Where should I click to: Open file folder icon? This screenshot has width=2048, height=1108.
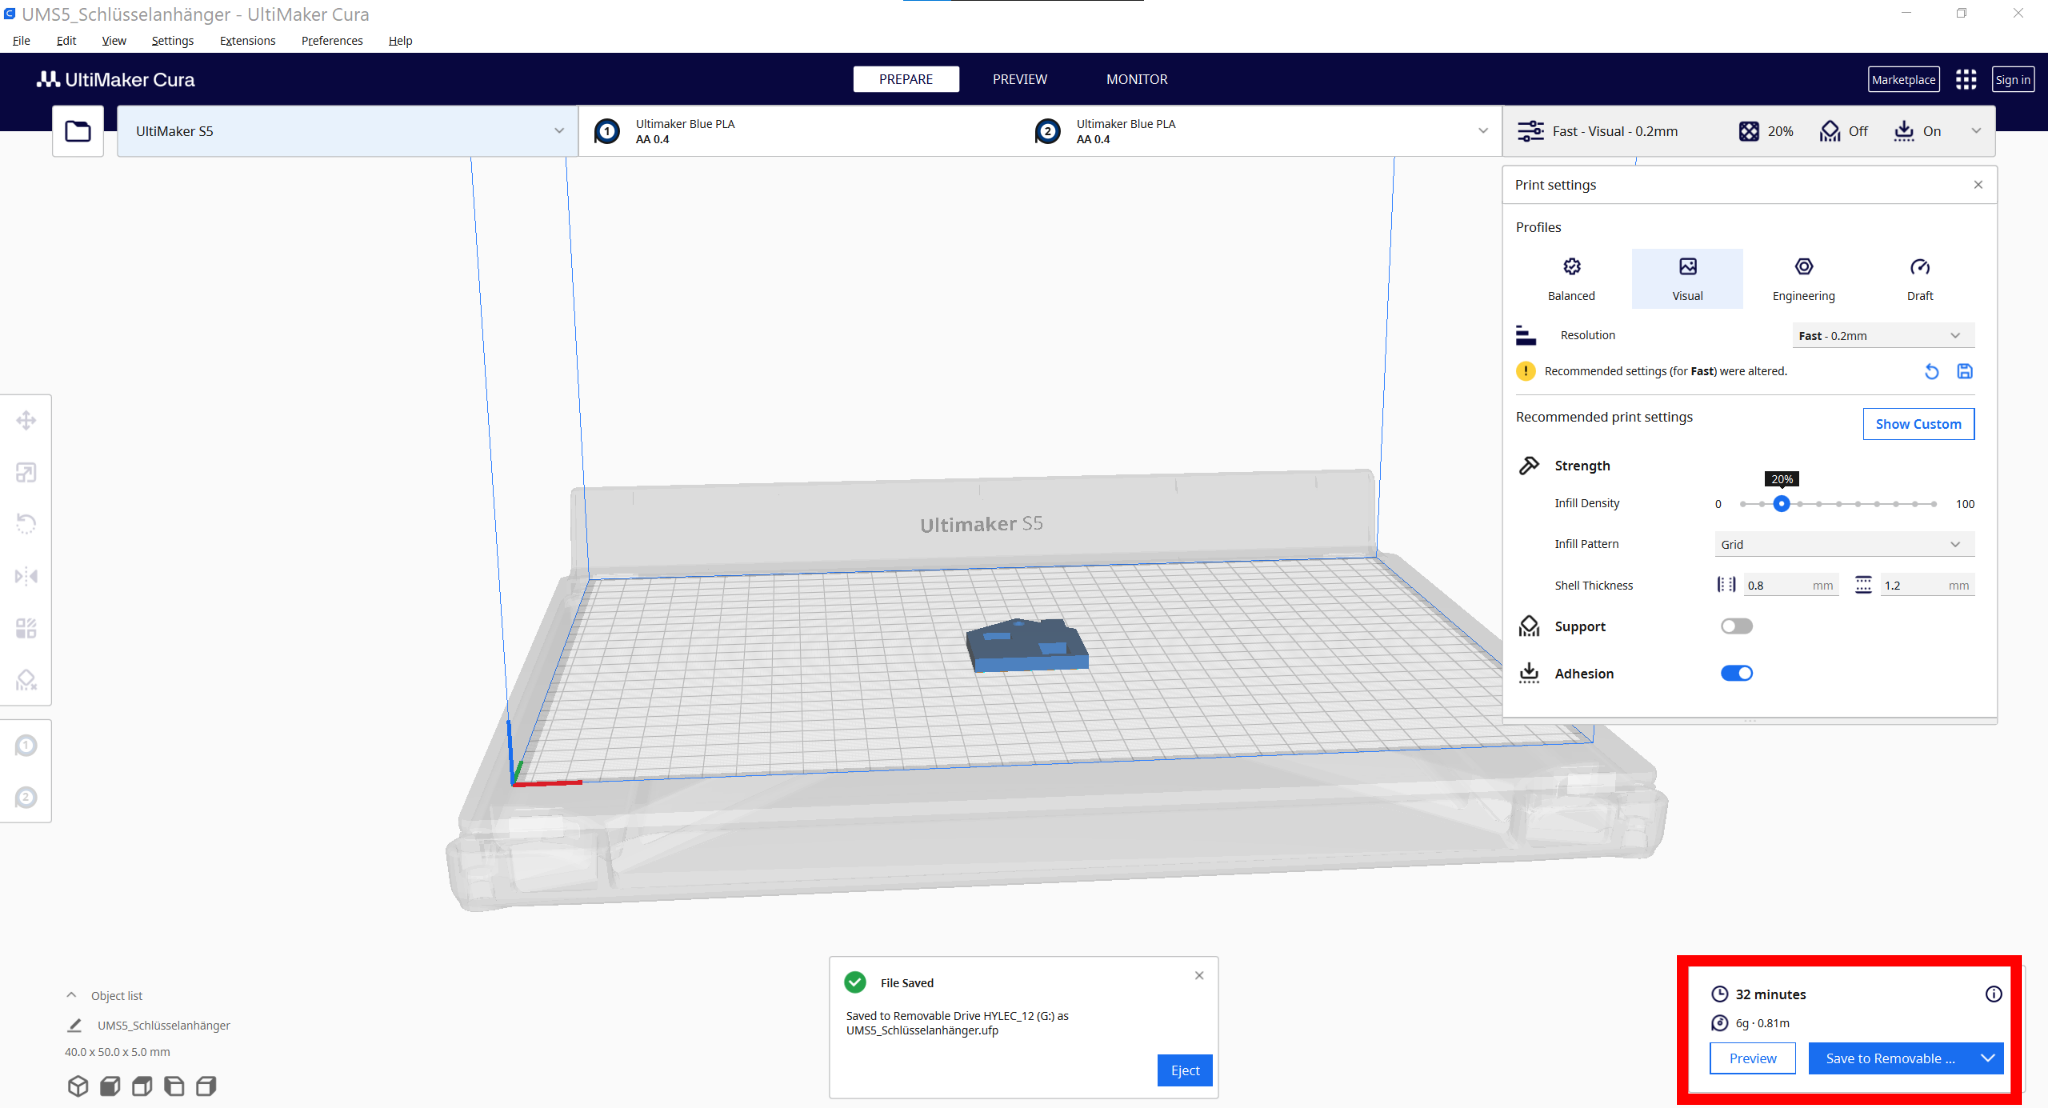[x=78, y=131]
